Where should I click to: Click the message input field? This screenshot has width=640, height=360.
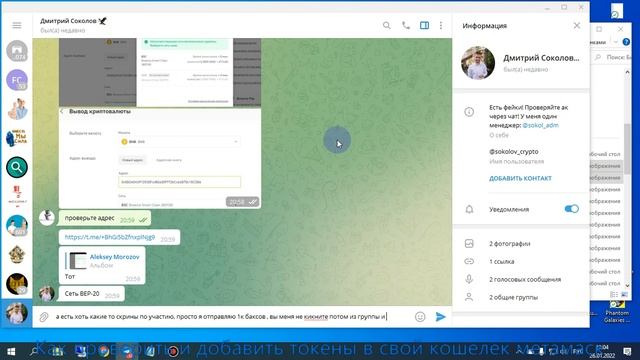point(233,317)
